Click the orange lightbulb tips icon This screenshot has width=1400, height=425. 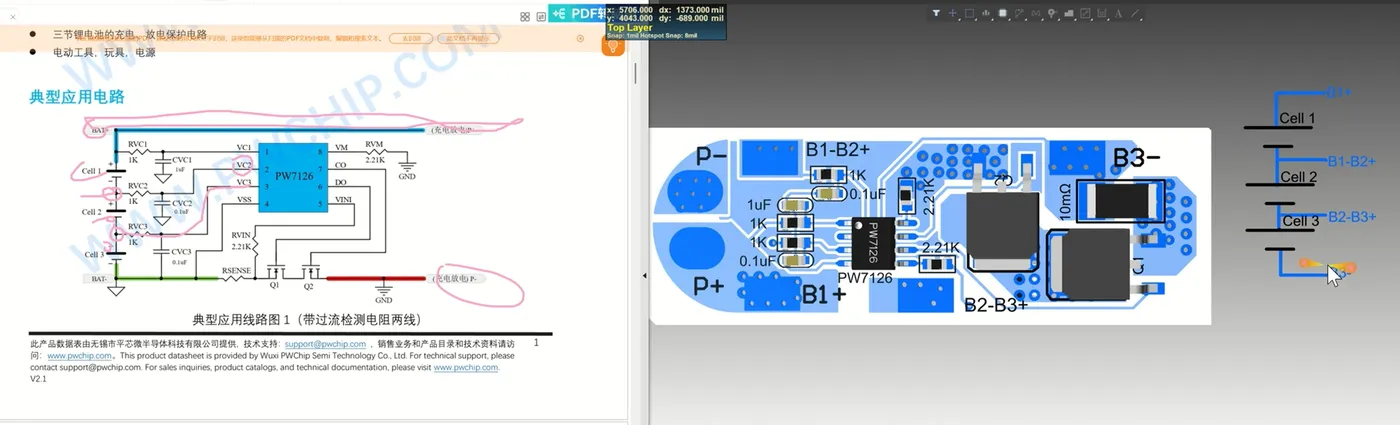613,44
